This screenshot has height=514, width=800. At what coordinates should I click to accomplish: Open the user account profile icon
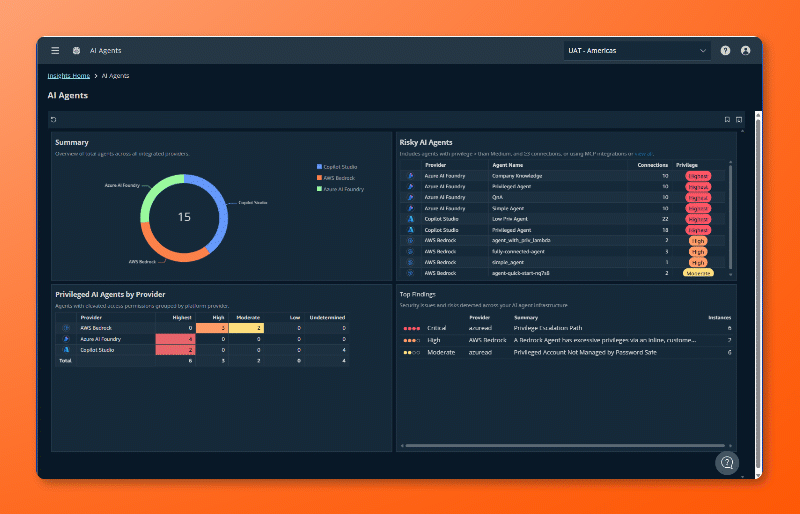(745, 51)
